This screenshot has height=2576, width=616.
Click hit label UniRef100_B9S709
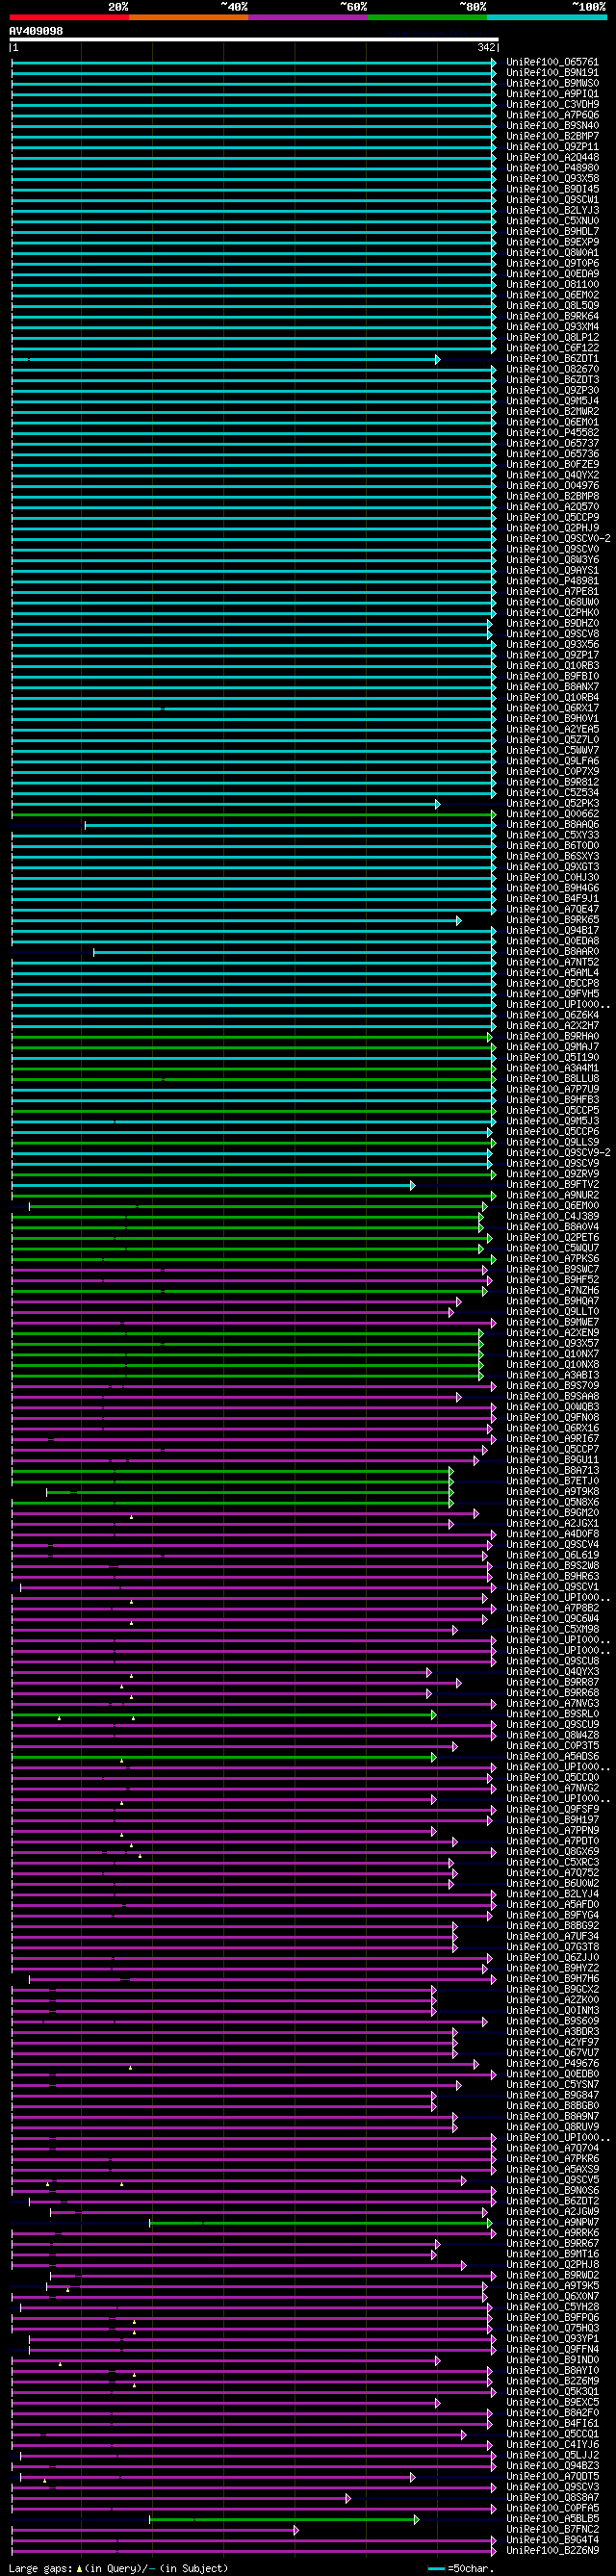pyautogui.click(x=553, y=1387)
